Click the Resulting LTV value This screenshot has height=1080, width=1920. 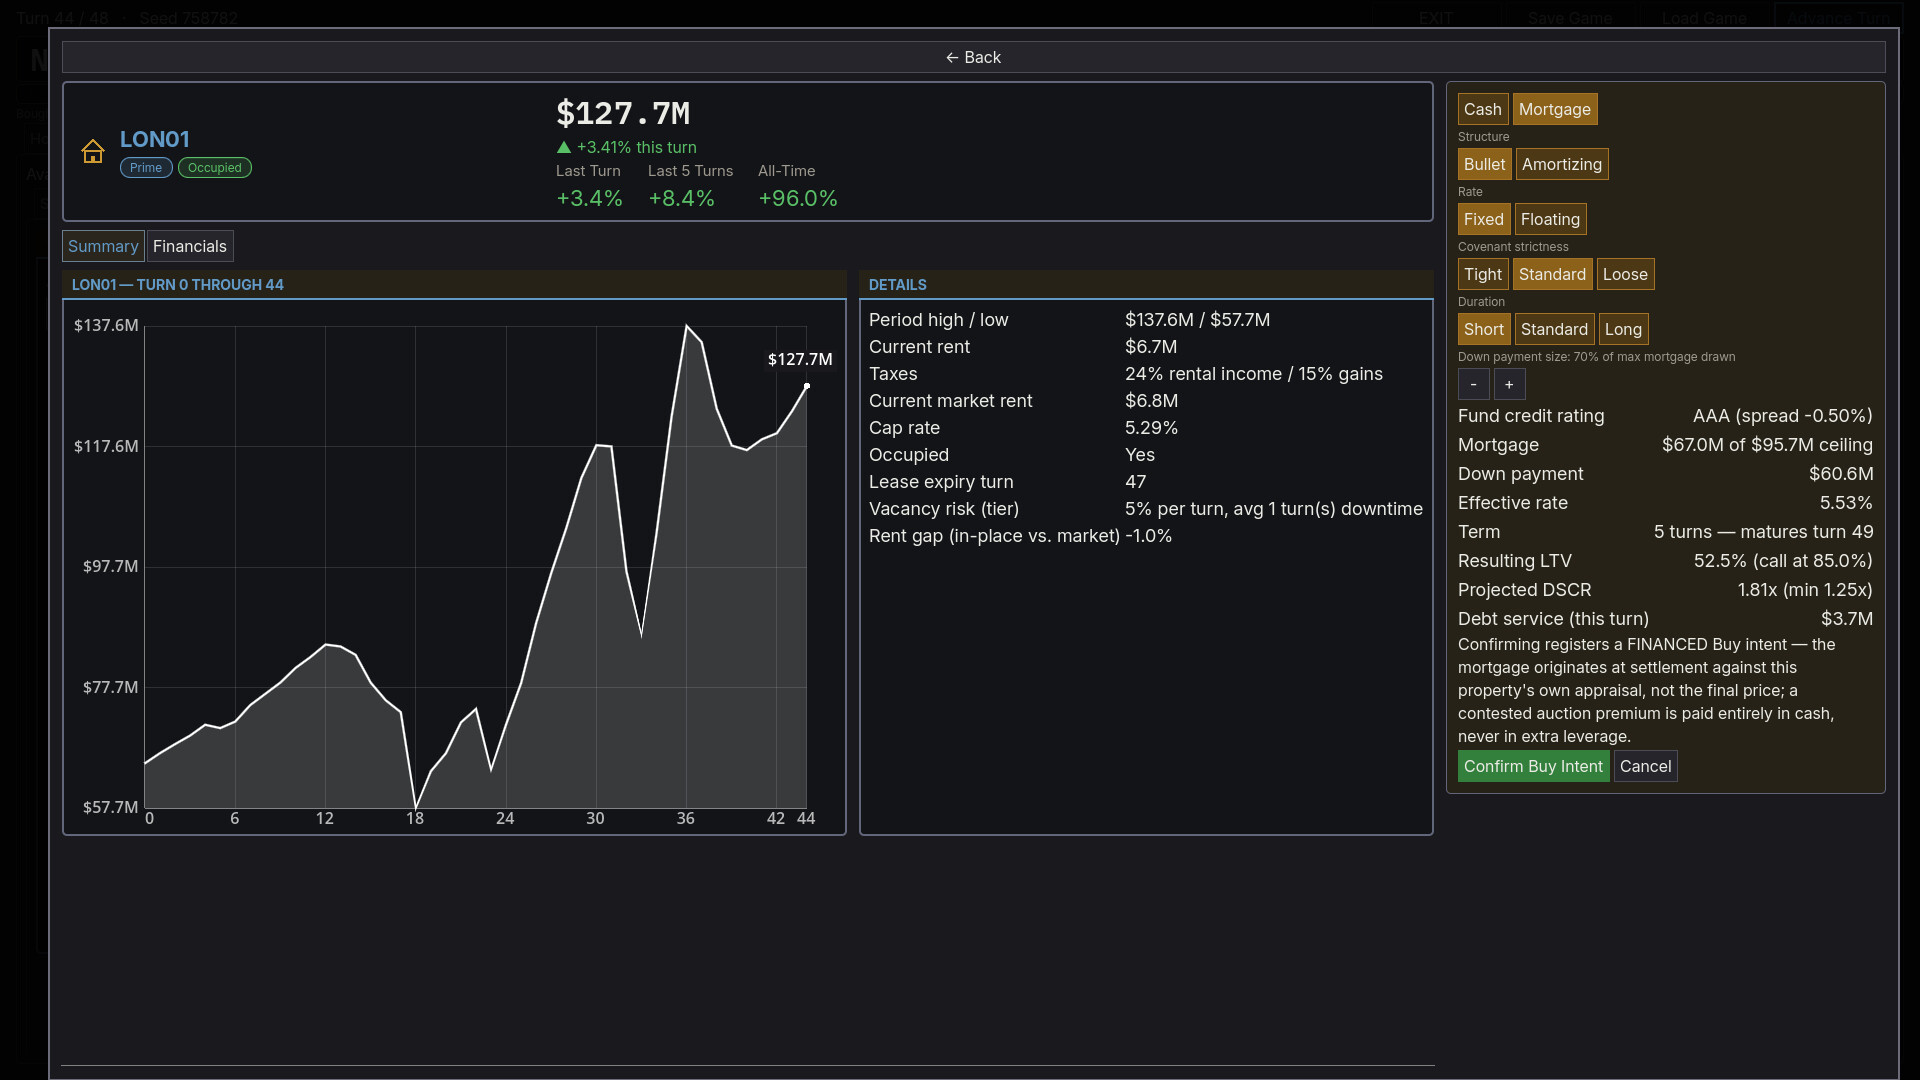pyautogui.click(x=1783, y=561)
